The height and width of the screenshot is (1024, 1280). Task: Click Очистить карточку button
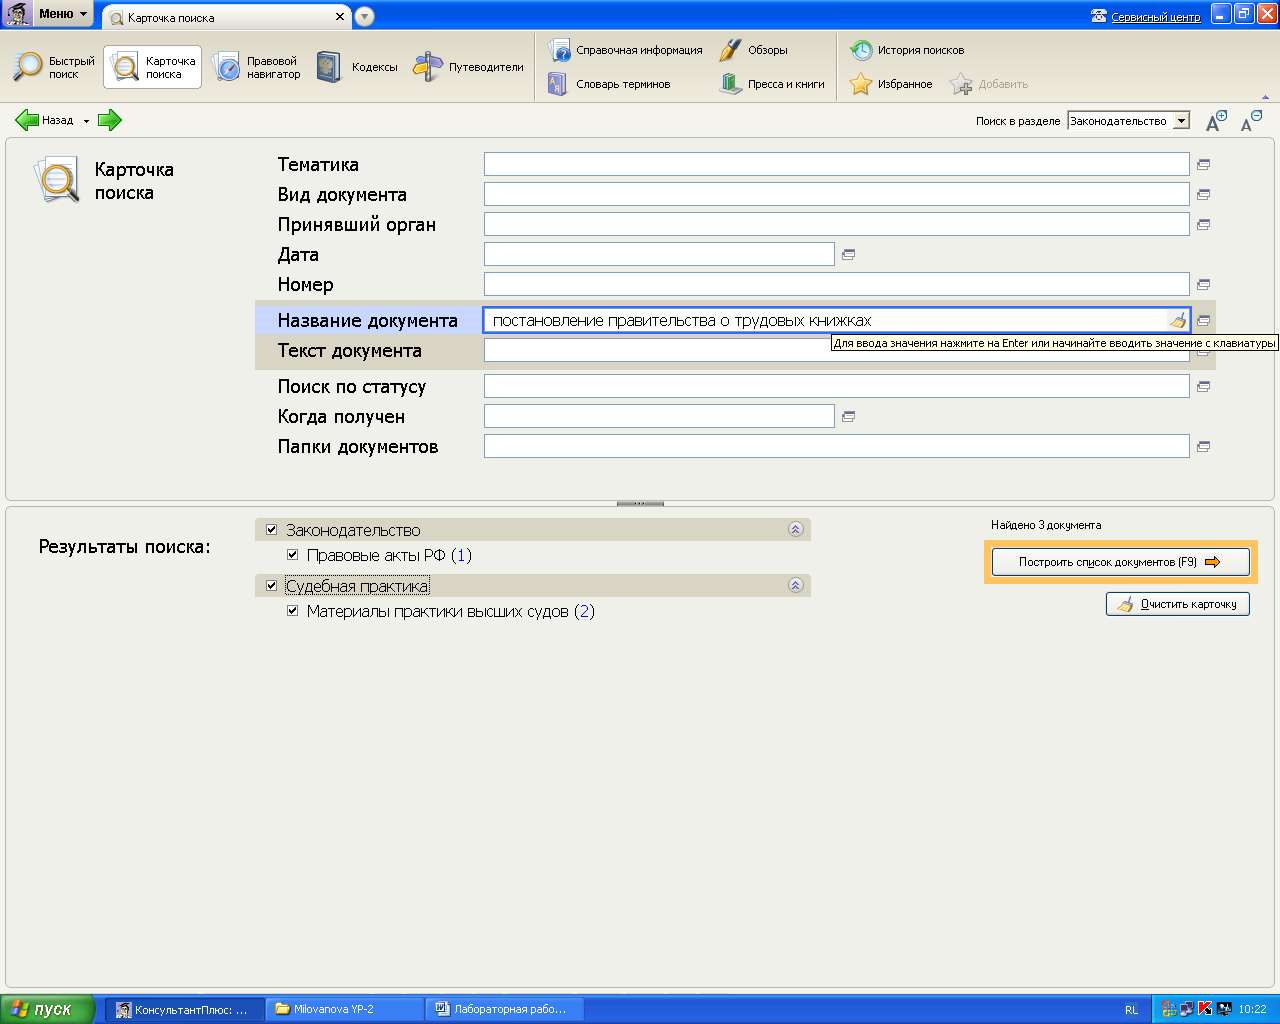pyautogui.click(x=1177, y=604)
